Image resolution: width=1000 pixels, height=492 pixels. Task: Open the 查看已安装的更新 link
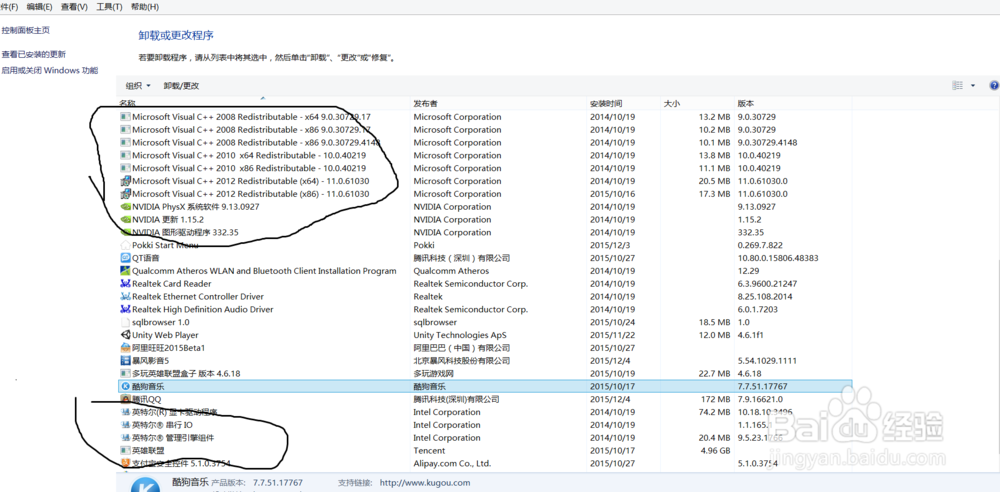click(33, 54)
